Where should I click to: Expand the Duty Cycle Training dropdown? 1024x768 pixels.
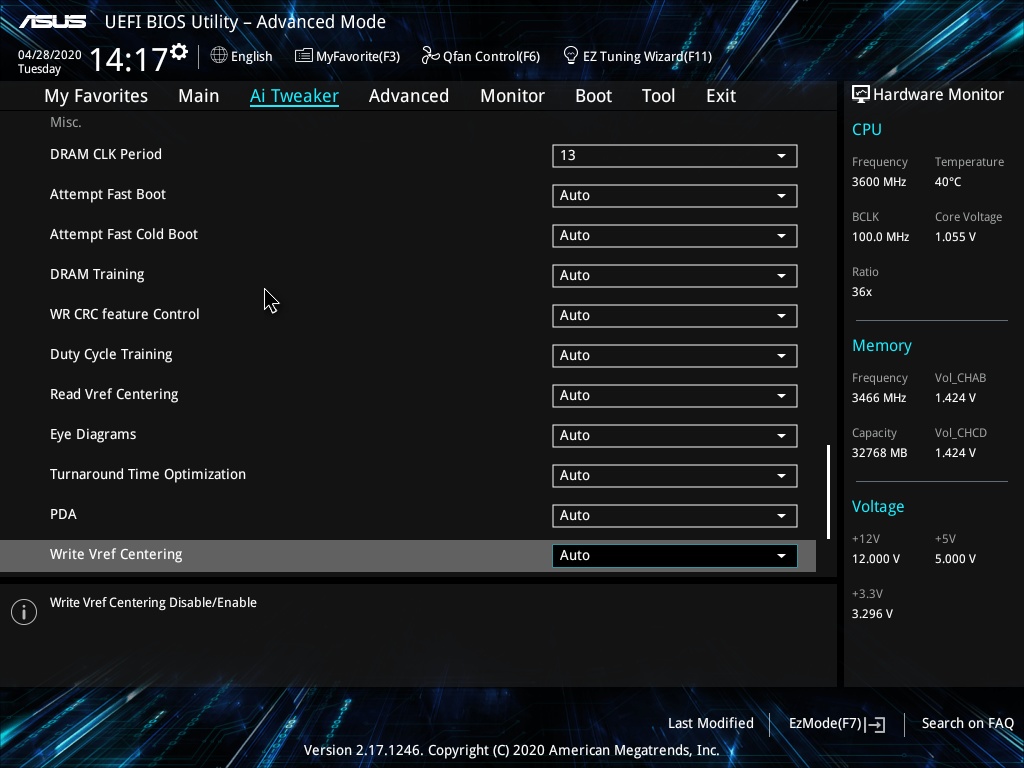tap(675, 355)
